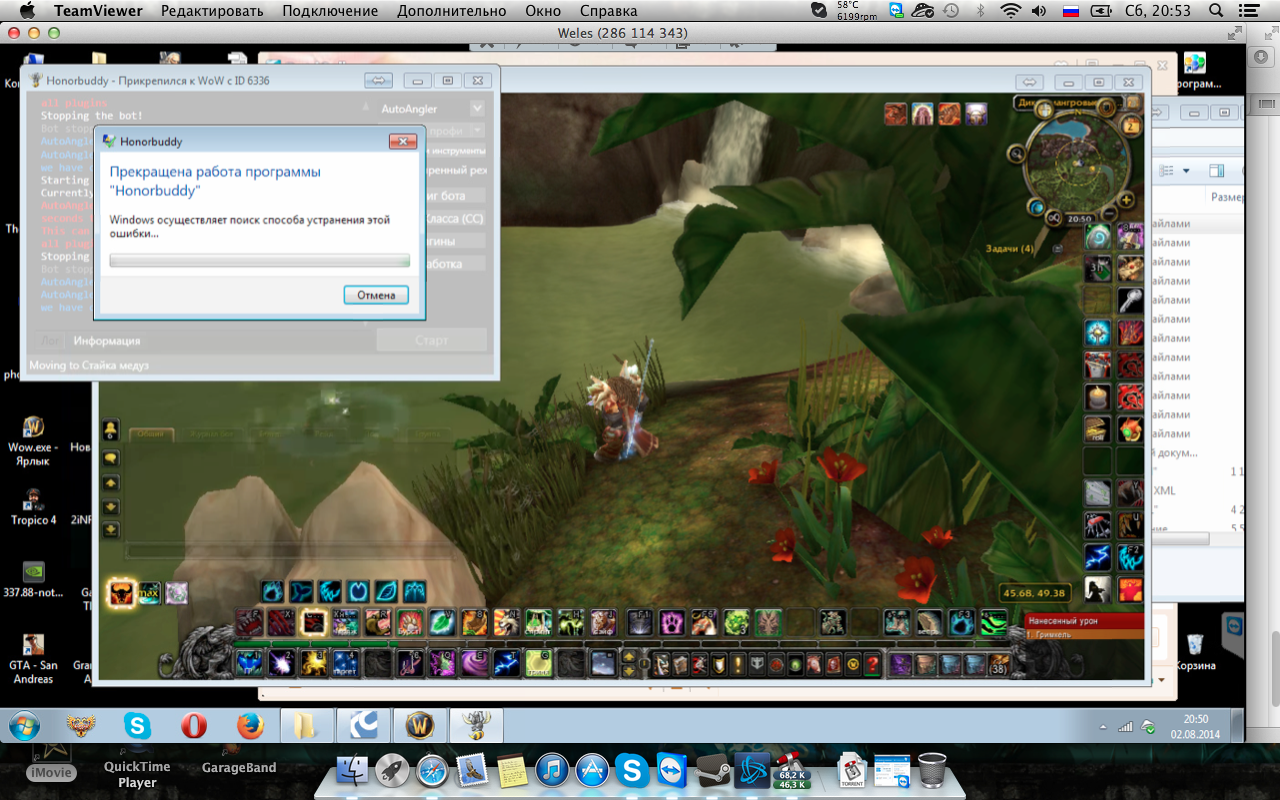Screen dimensions: 1280x800
Task: Open the AutoAngler bot dropdown
Action: click(x=477, y=108)
